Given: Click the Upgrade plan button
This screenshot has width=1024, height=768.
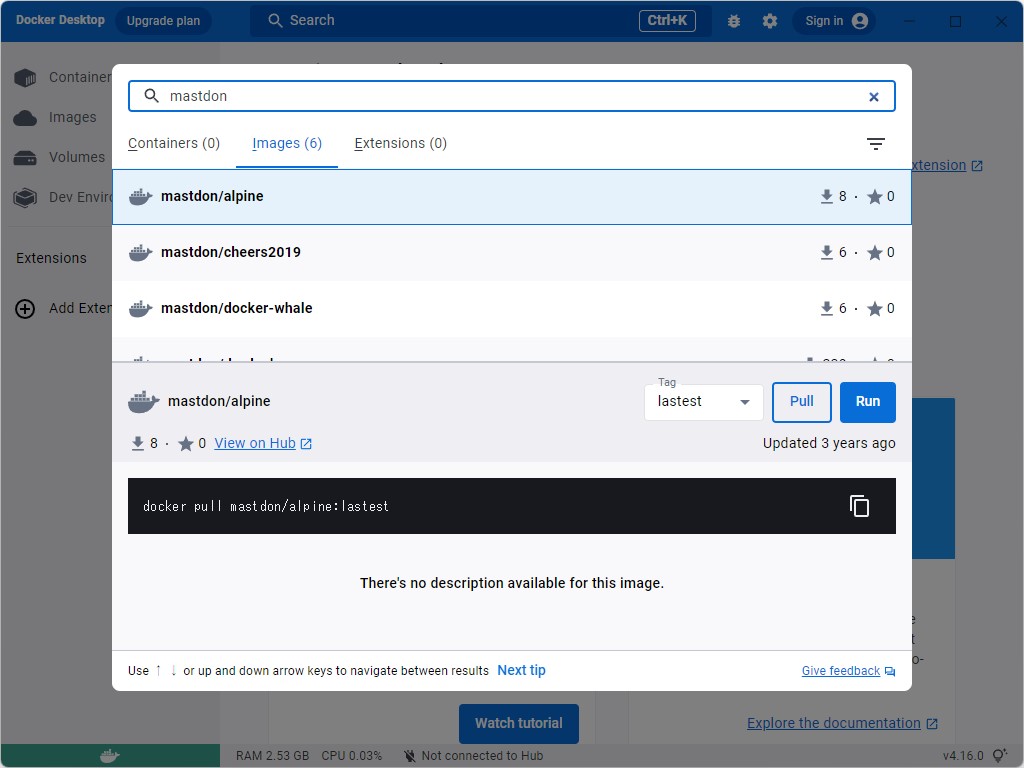Looking at the screenshot, I should (163, 21).
